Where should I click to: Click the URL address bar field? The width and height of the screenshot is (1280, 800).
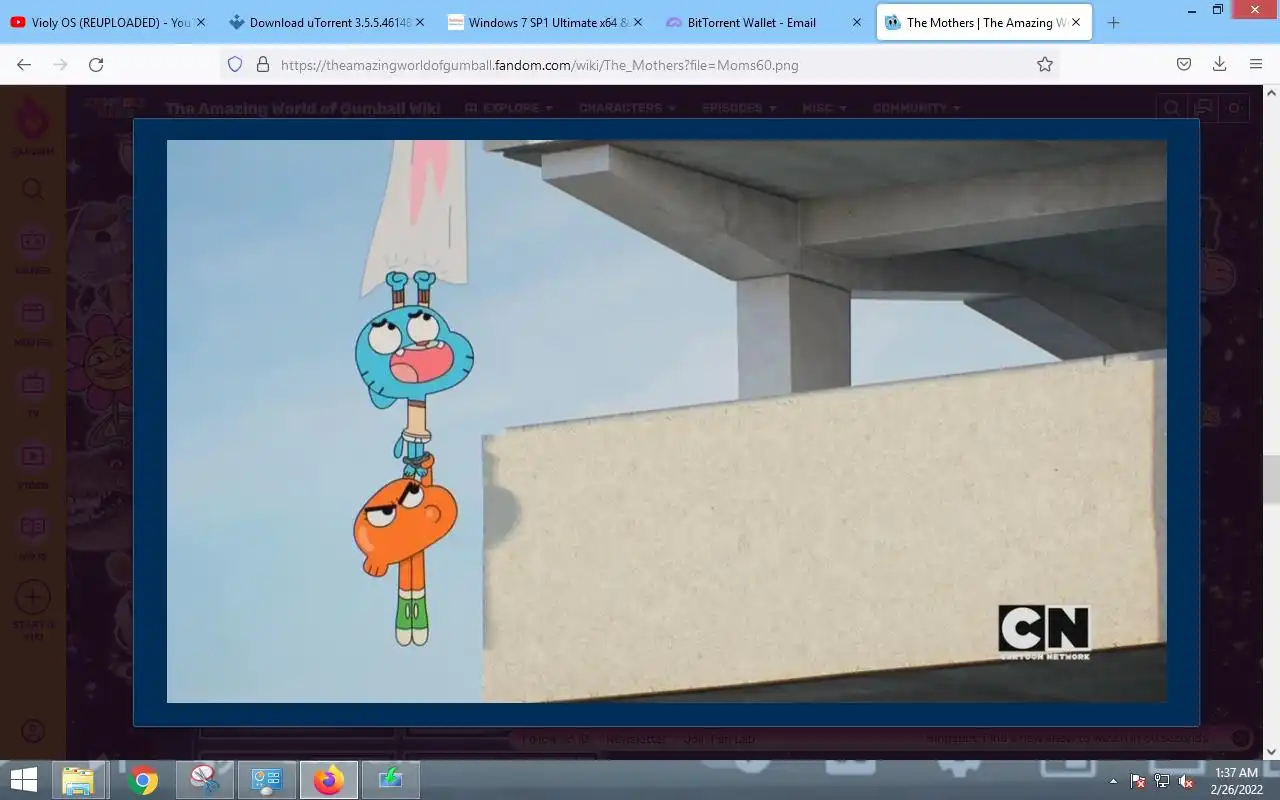[640, 64]
